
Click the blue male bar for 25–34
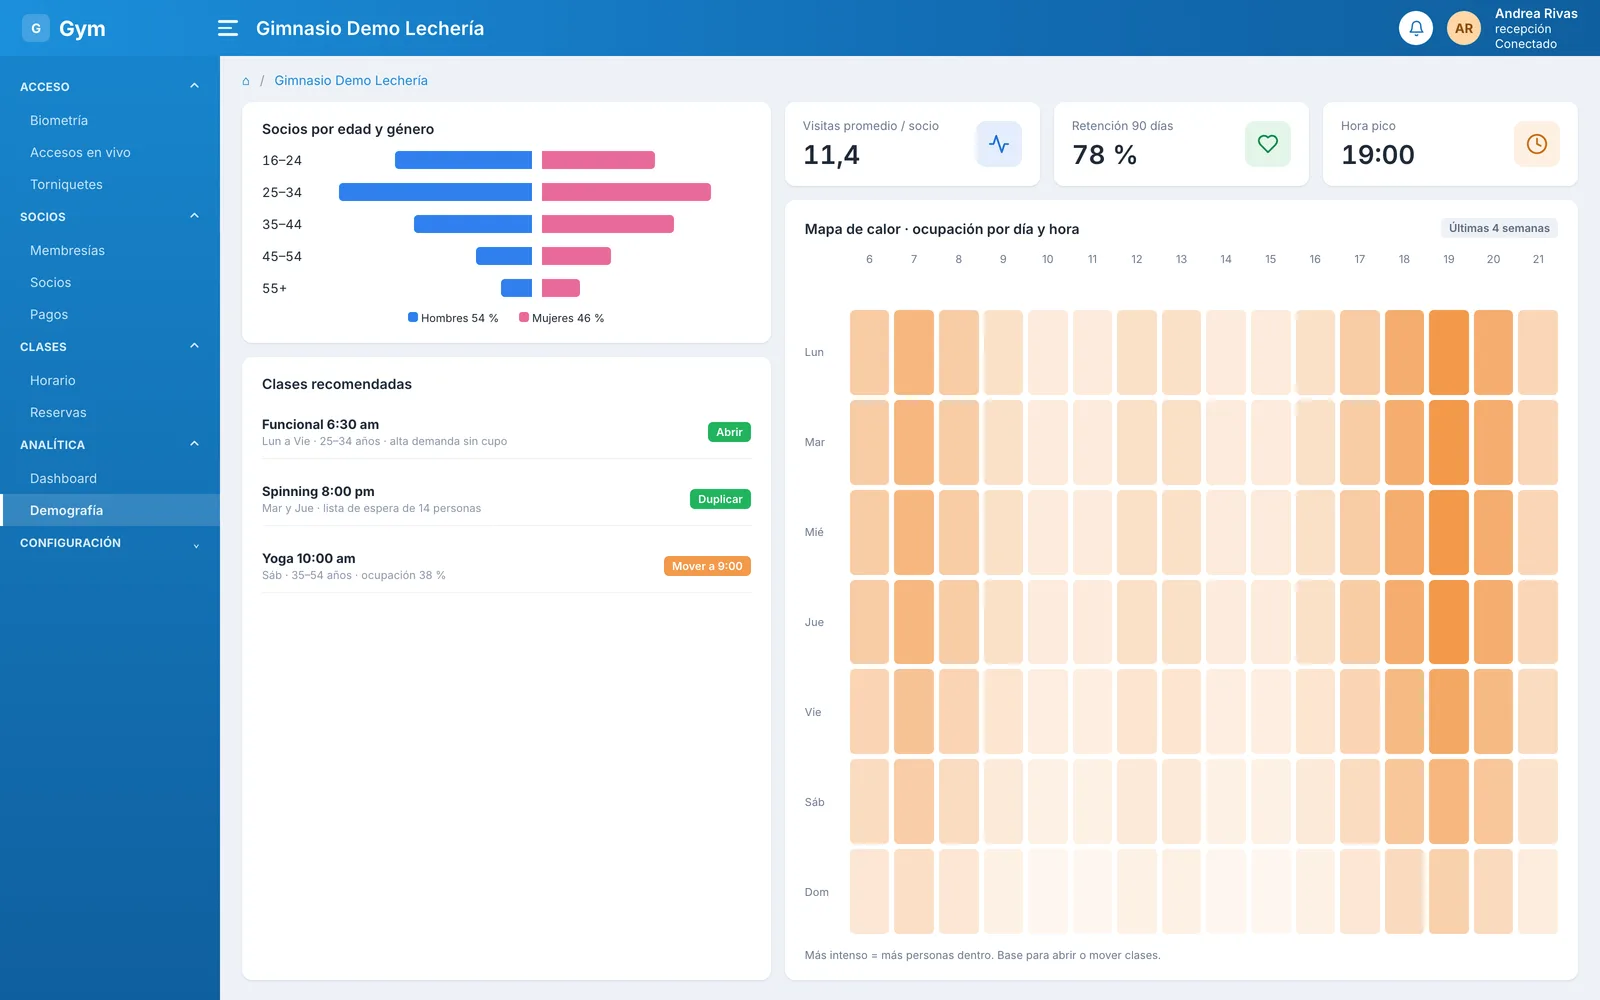tap(435, 192)
